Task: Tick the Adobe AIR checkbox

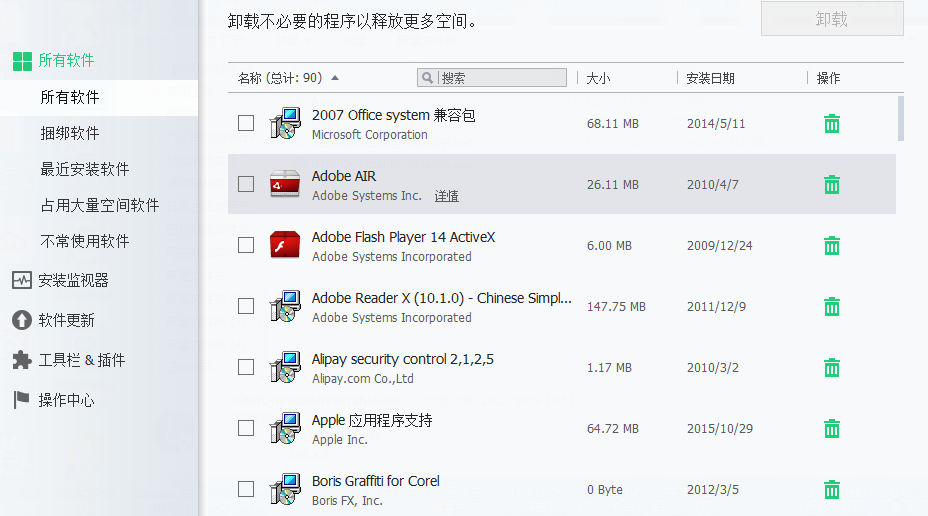Action: click(246, 184)
